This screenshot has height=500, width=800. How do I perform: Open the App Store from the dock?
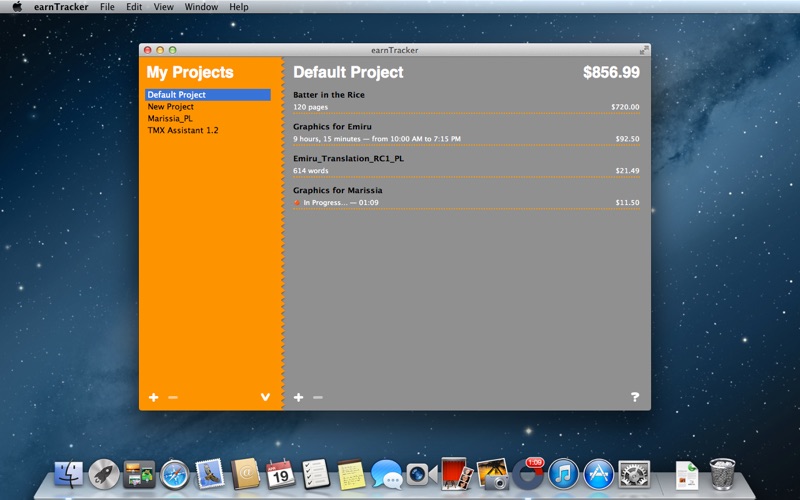(x=598, y=474)
